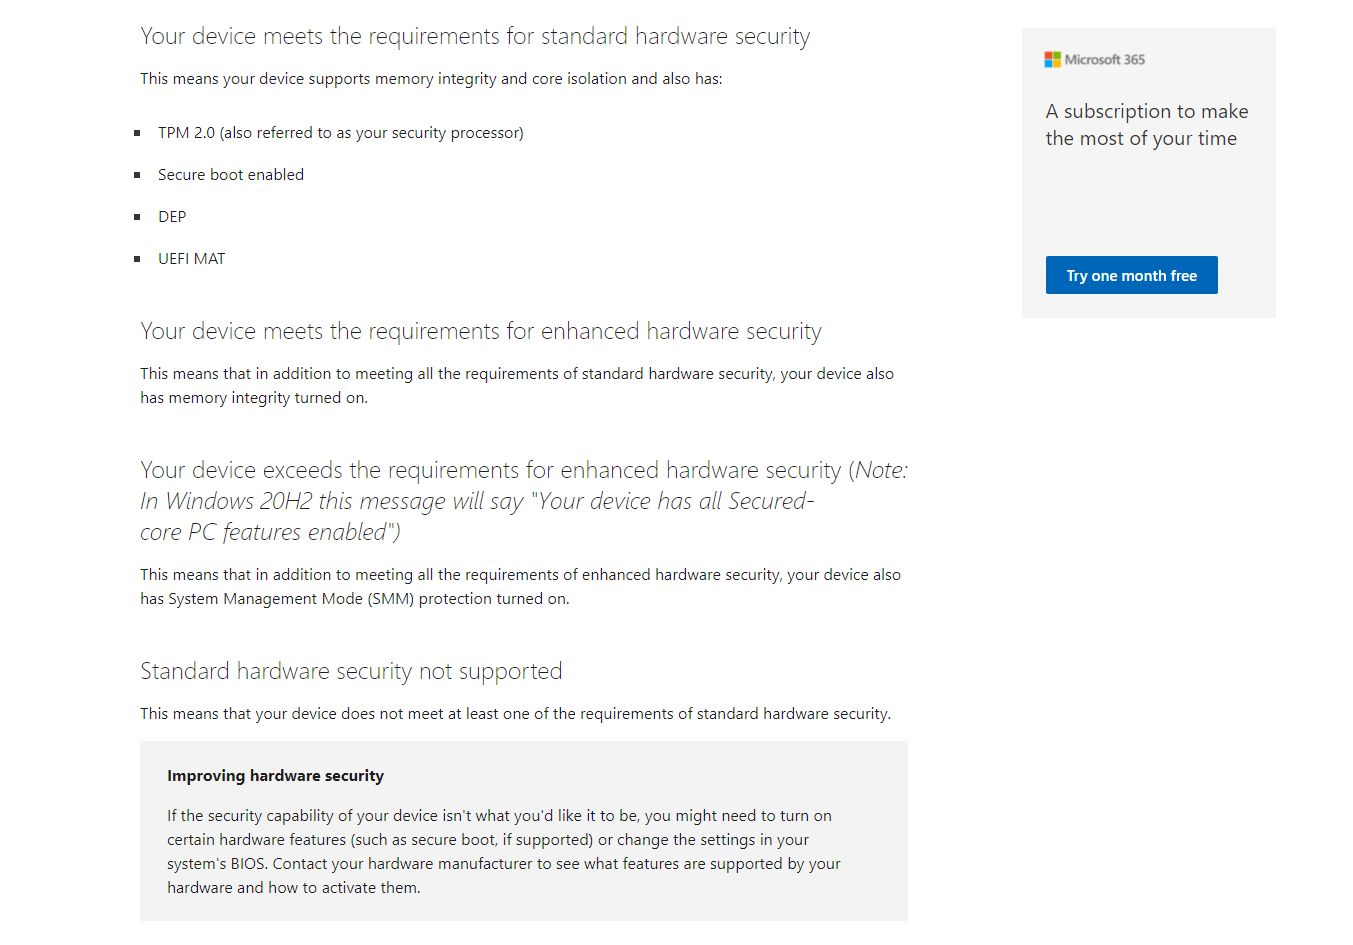Click the Microsoft 365 brand name text
The image size is (1353, 945).
[x=1104, y=60]
